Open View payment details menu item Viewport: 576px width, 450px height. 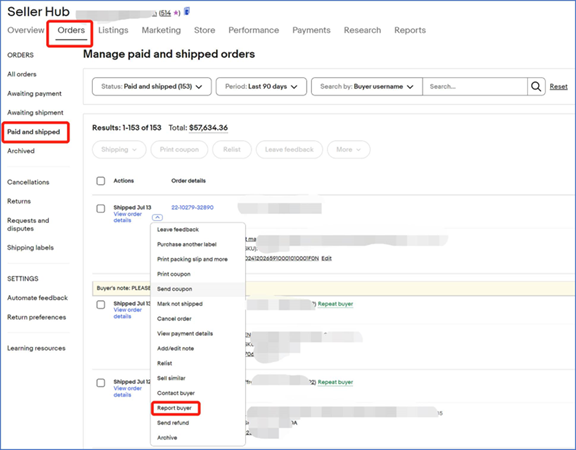tap(185, 334)
